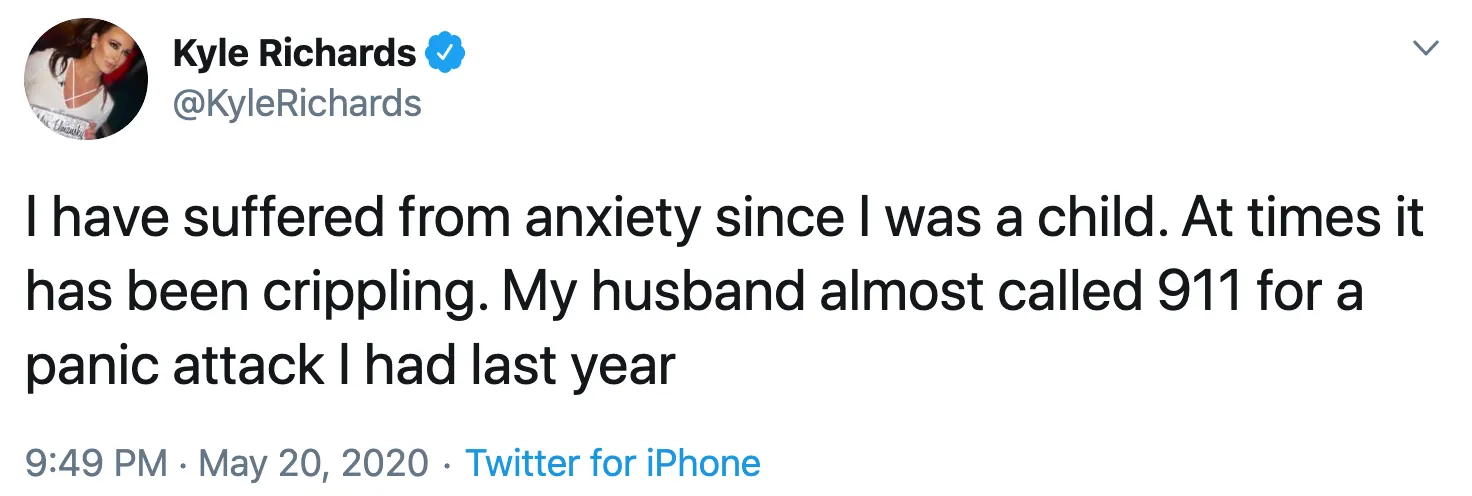The image size is (1472, 496).
Task: Click the words 'last year' ending the tweet
Action: pyautogui.click(x=573, y=367)
